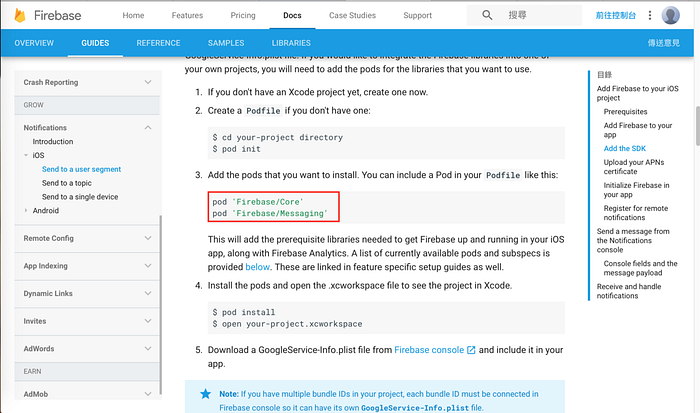
Task: Open the Pricing nav item
Action: pyautogui.click(x=243, y=15)
